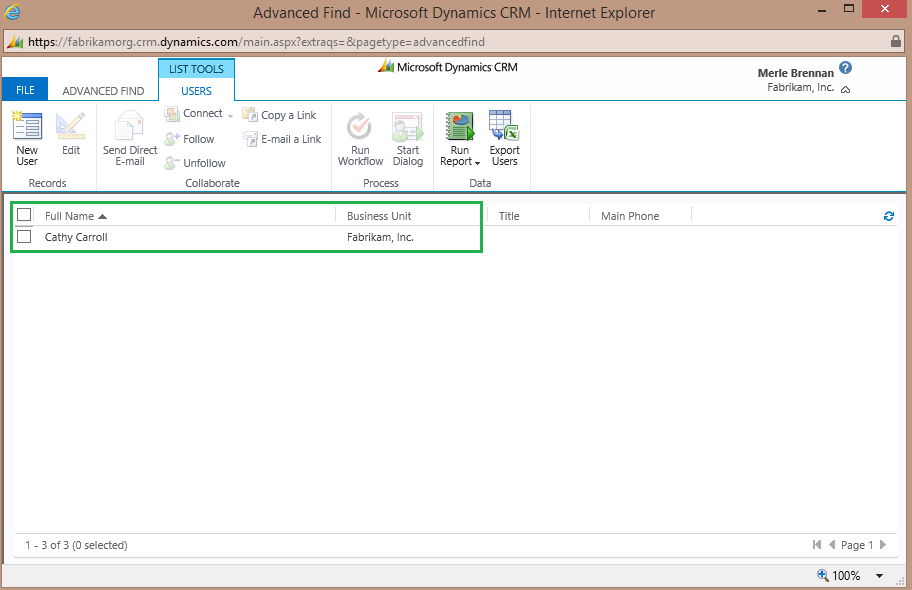Click the Edit record icon
The height and width of the screenshot is (590, 912).
coord(70,128)
